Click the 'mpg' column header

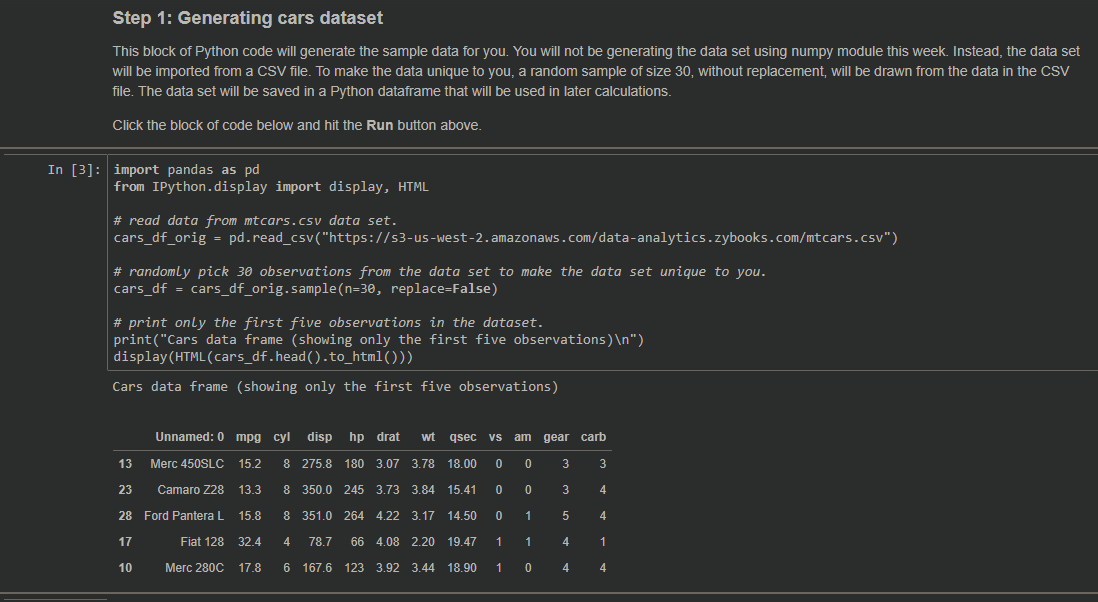coord(249,437)
